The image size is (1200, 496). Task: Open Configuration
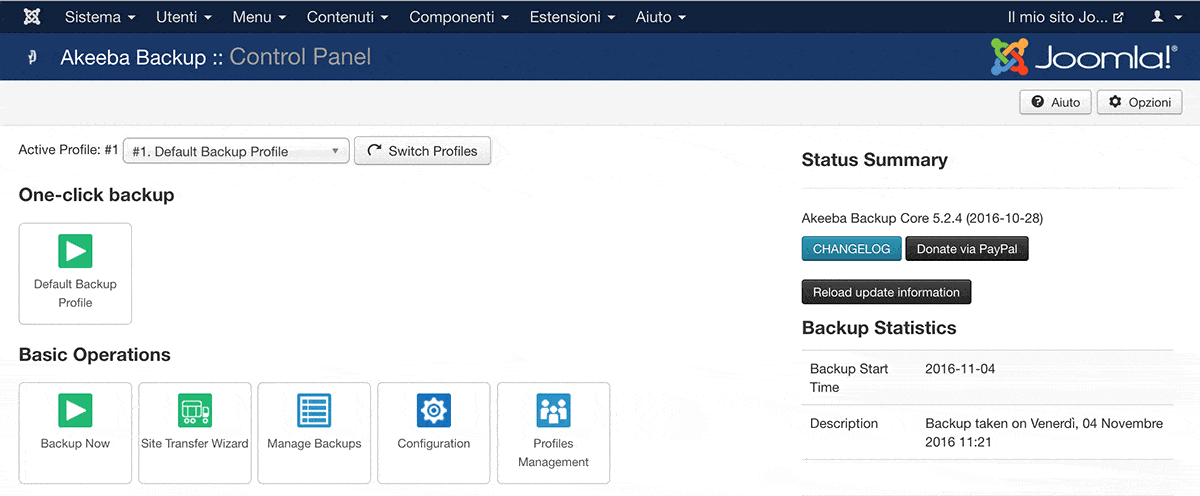point(434,433)
